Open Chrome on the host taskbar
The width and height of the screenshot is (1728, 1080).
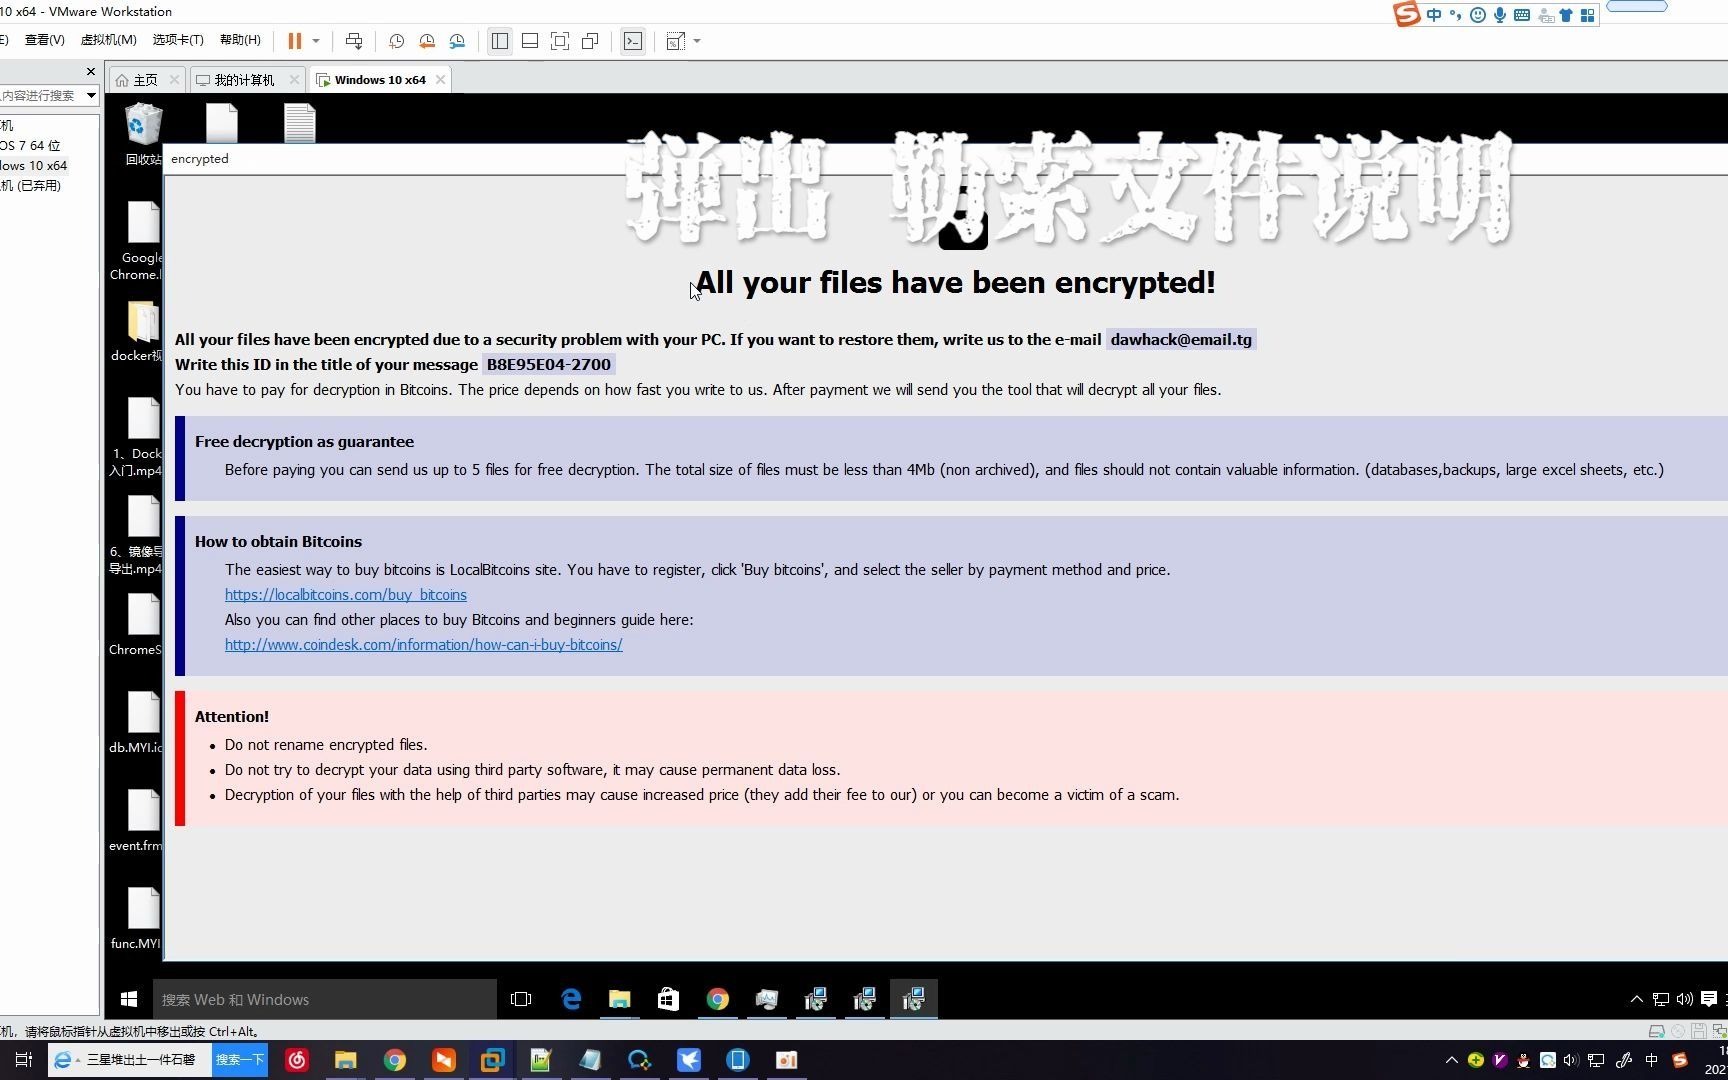tap(395, 1060)
